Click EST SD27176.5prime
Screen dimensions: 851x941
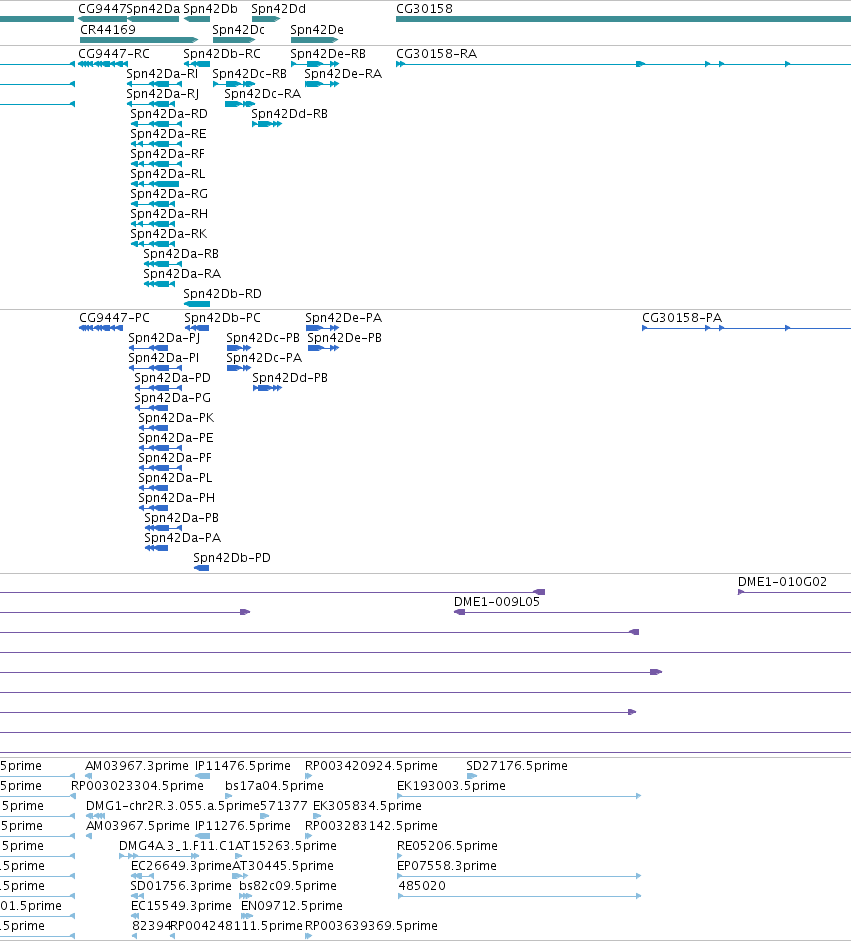pyautogui.click(x=517, y=766)
